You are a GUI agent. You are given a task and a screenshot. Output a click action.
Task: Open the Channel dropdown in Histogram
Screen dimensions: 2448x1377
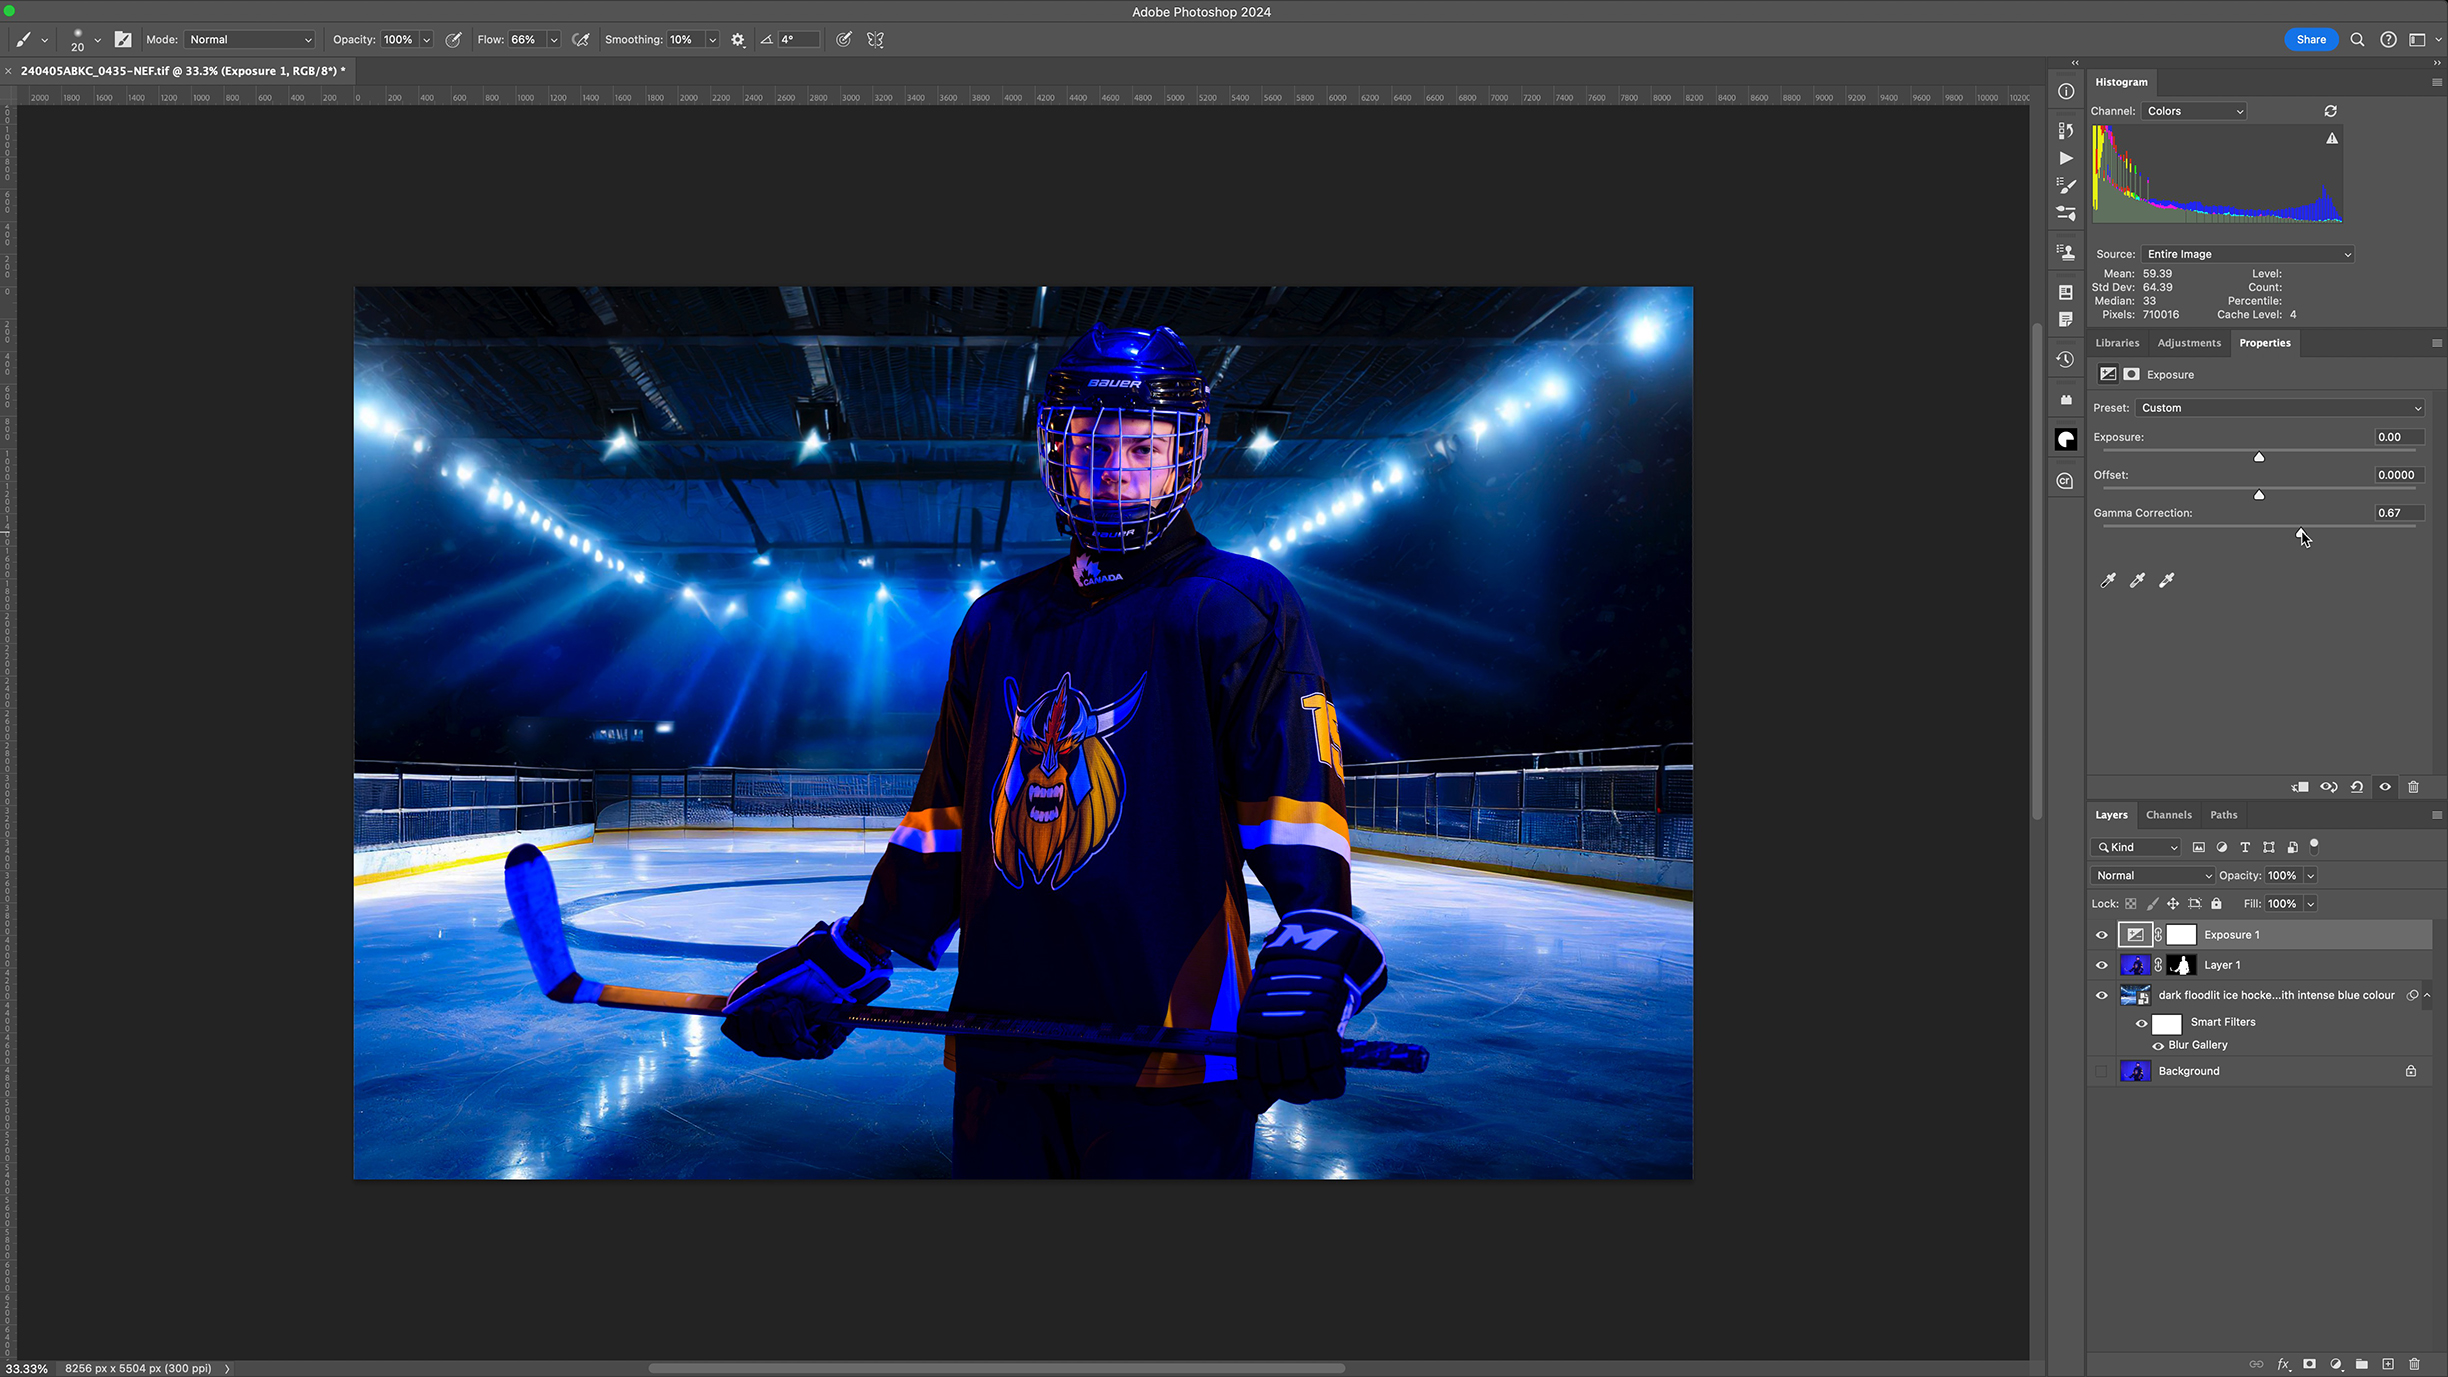pos(2194,111)
